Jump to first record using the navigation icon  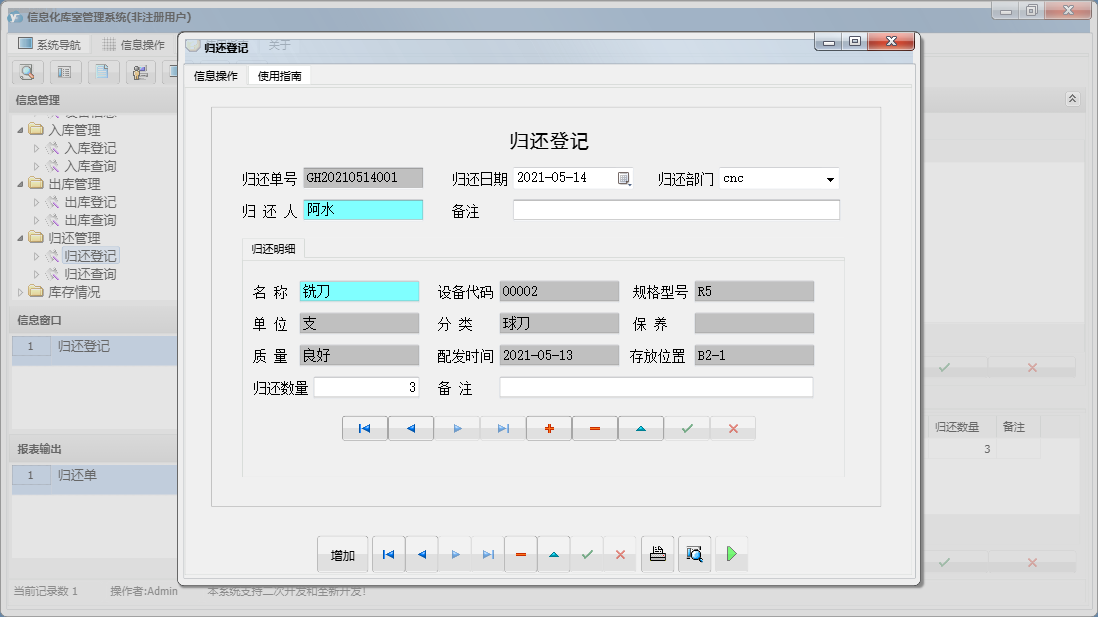364,428
